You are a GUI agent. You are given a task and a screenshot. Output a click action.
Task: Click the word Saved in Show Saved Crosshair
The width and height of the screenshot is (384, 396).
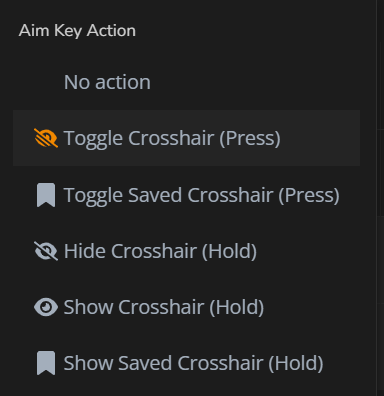tap(145, 363)
